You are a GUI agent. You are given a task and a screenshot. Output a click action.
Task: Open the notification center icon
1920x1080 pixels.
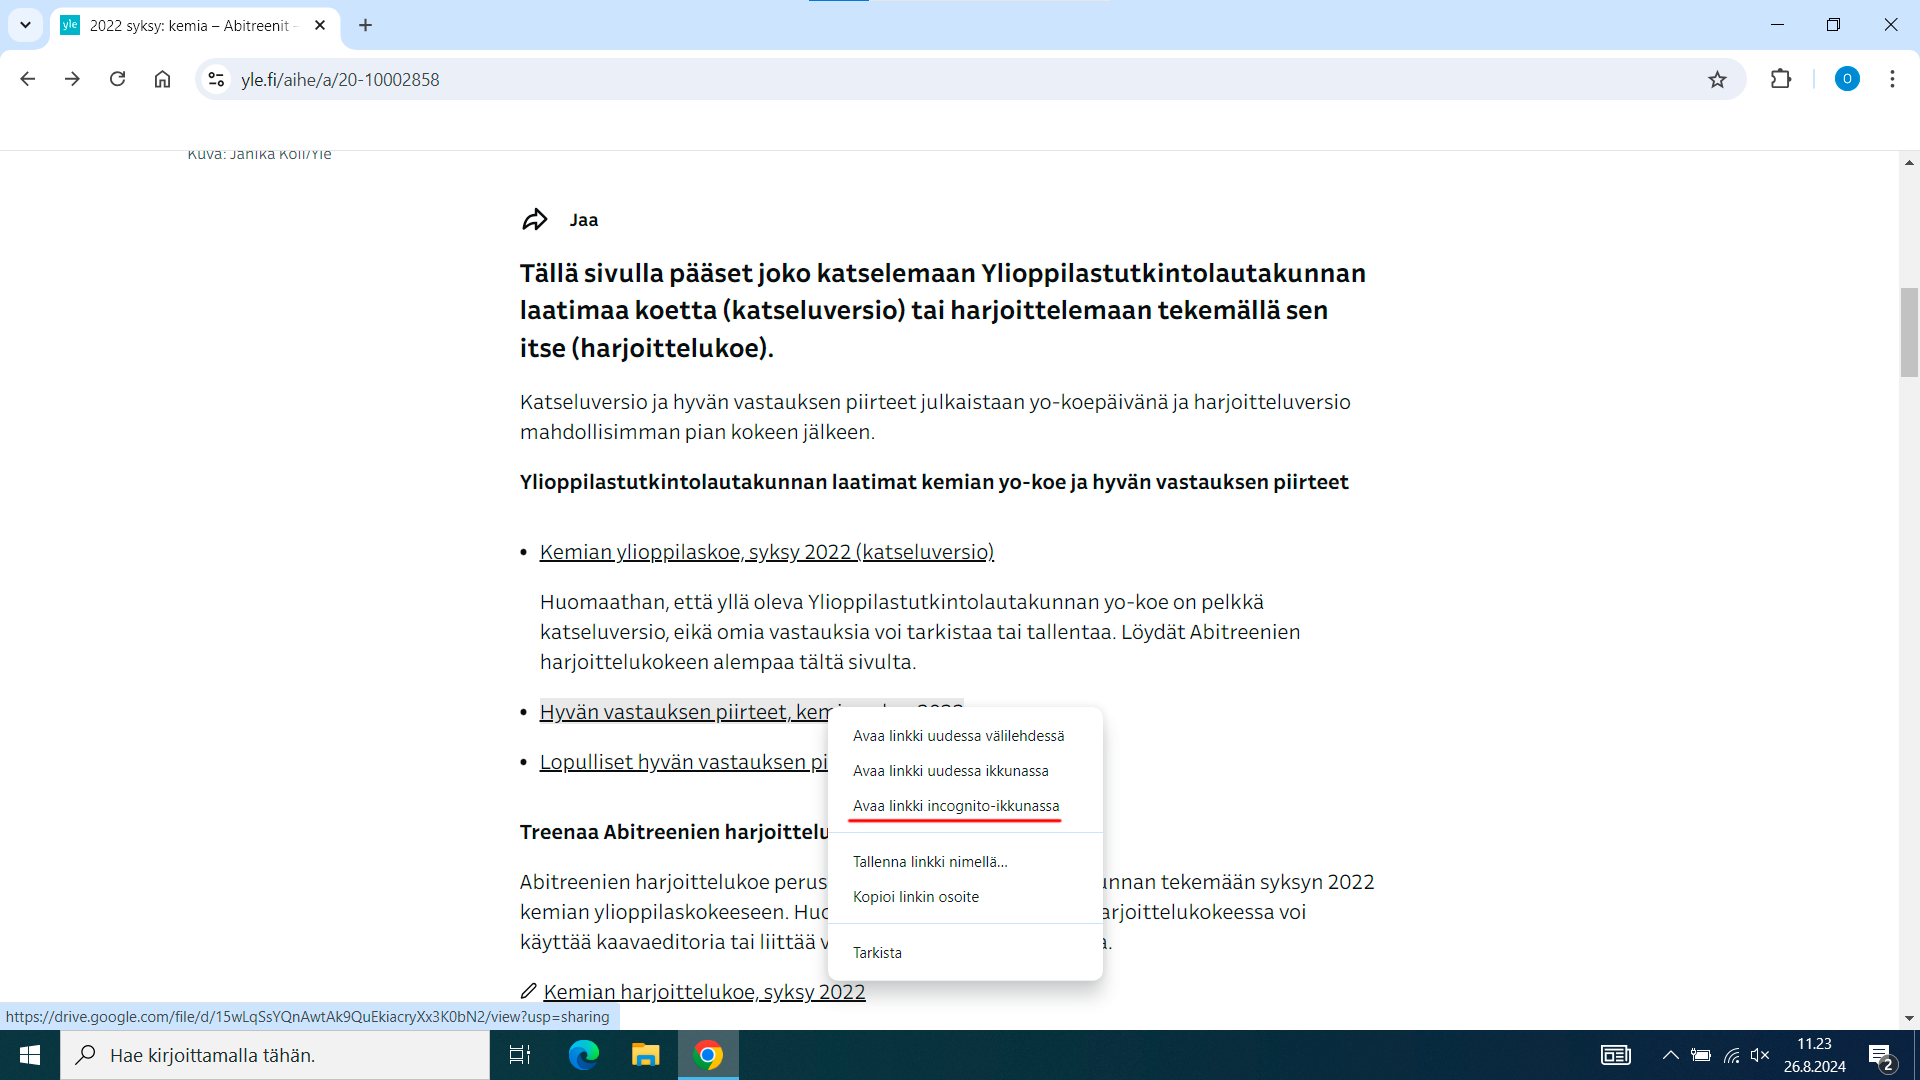click(x=1882, y=1055)
